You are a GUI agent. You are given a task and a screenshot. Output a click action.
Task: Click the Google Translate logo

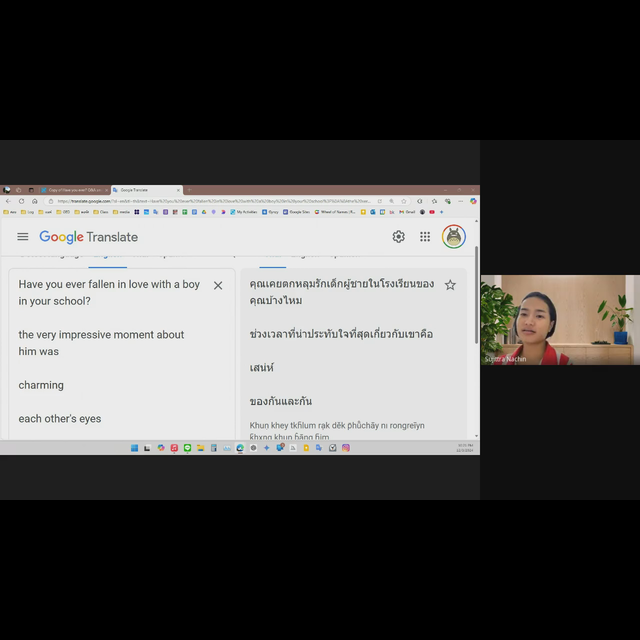[88, 237]
